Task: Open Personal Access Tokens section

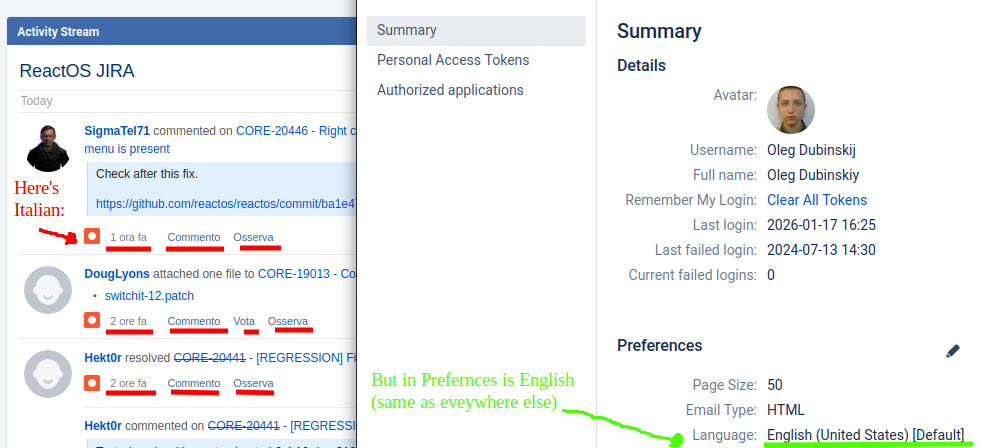Action: pyautogui.click(x=453, y=60)
